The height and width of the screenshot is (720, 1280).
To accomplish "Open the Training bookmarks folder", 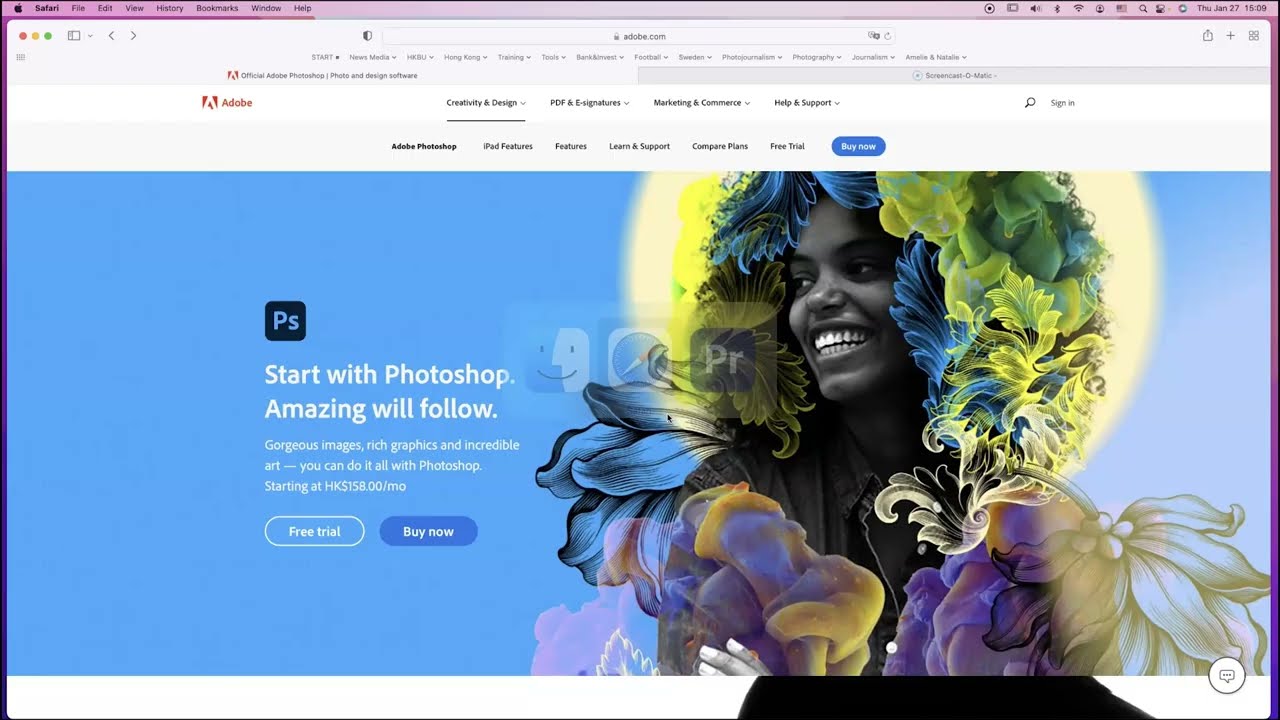I will coord(514,57).
